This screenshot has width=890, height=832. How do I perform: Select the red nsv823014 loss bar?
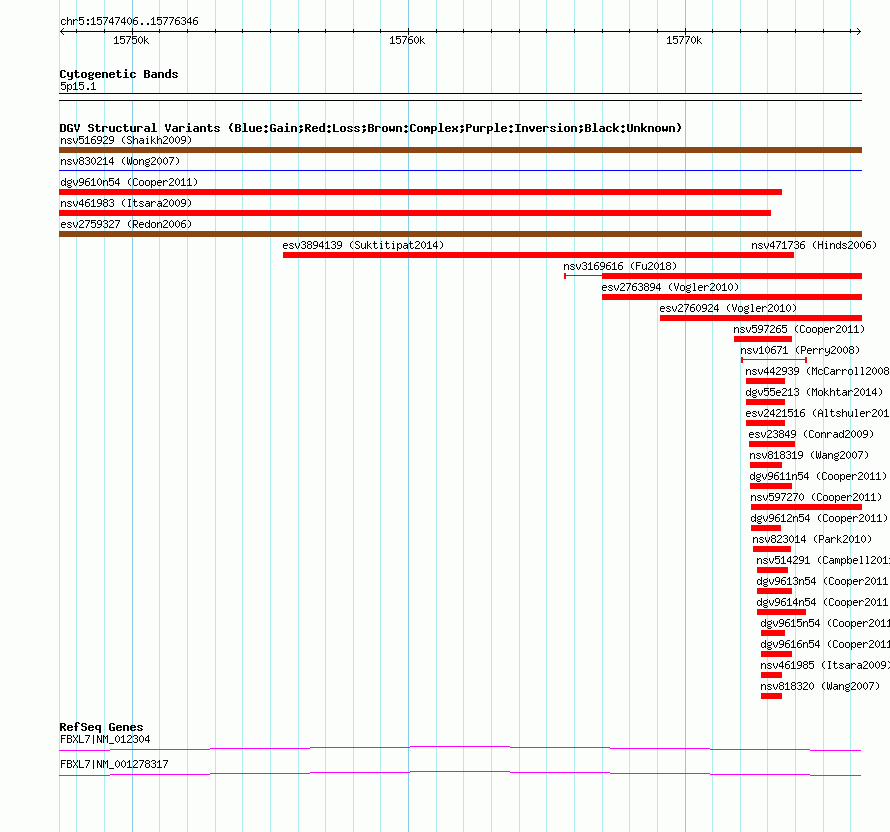[772, 549]
